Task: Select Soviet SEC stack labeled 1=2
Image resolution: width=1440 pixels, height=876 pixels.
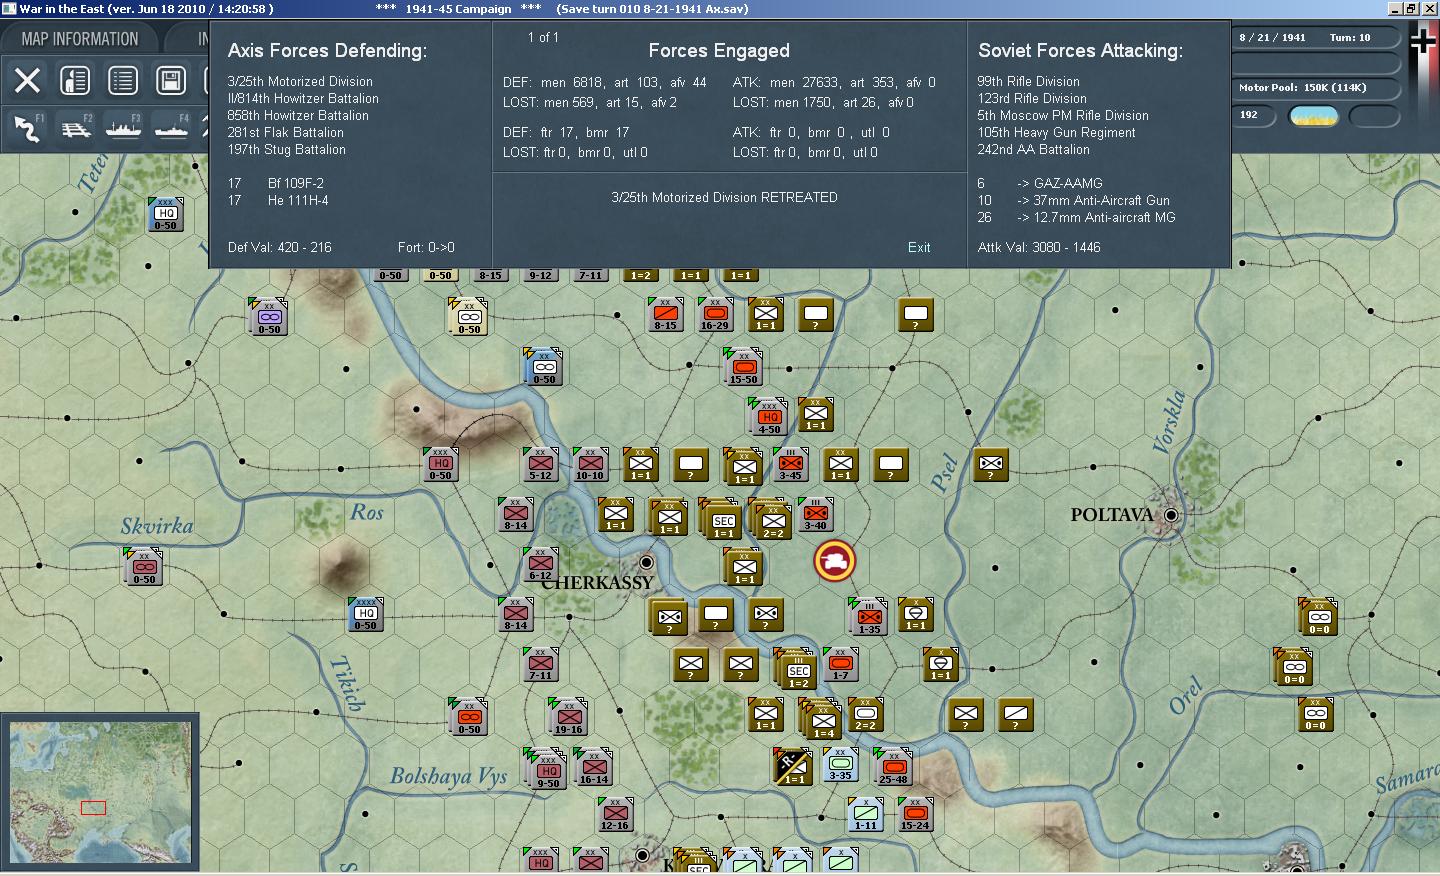Action: click(x=797, y=667)
